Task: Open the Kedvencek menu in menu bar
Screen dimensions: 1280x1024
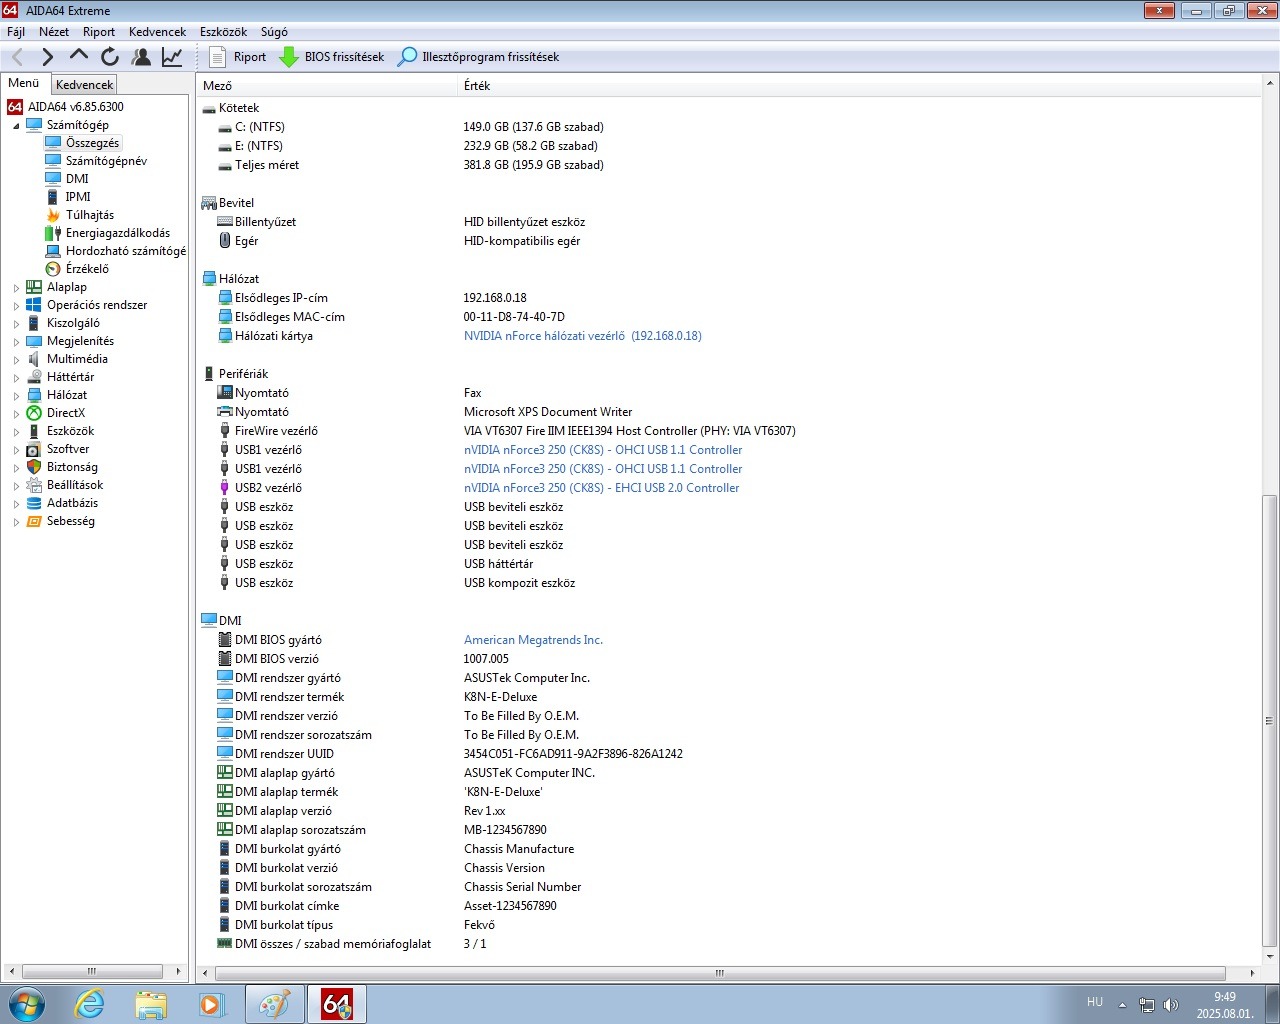Action: (158, 32)
